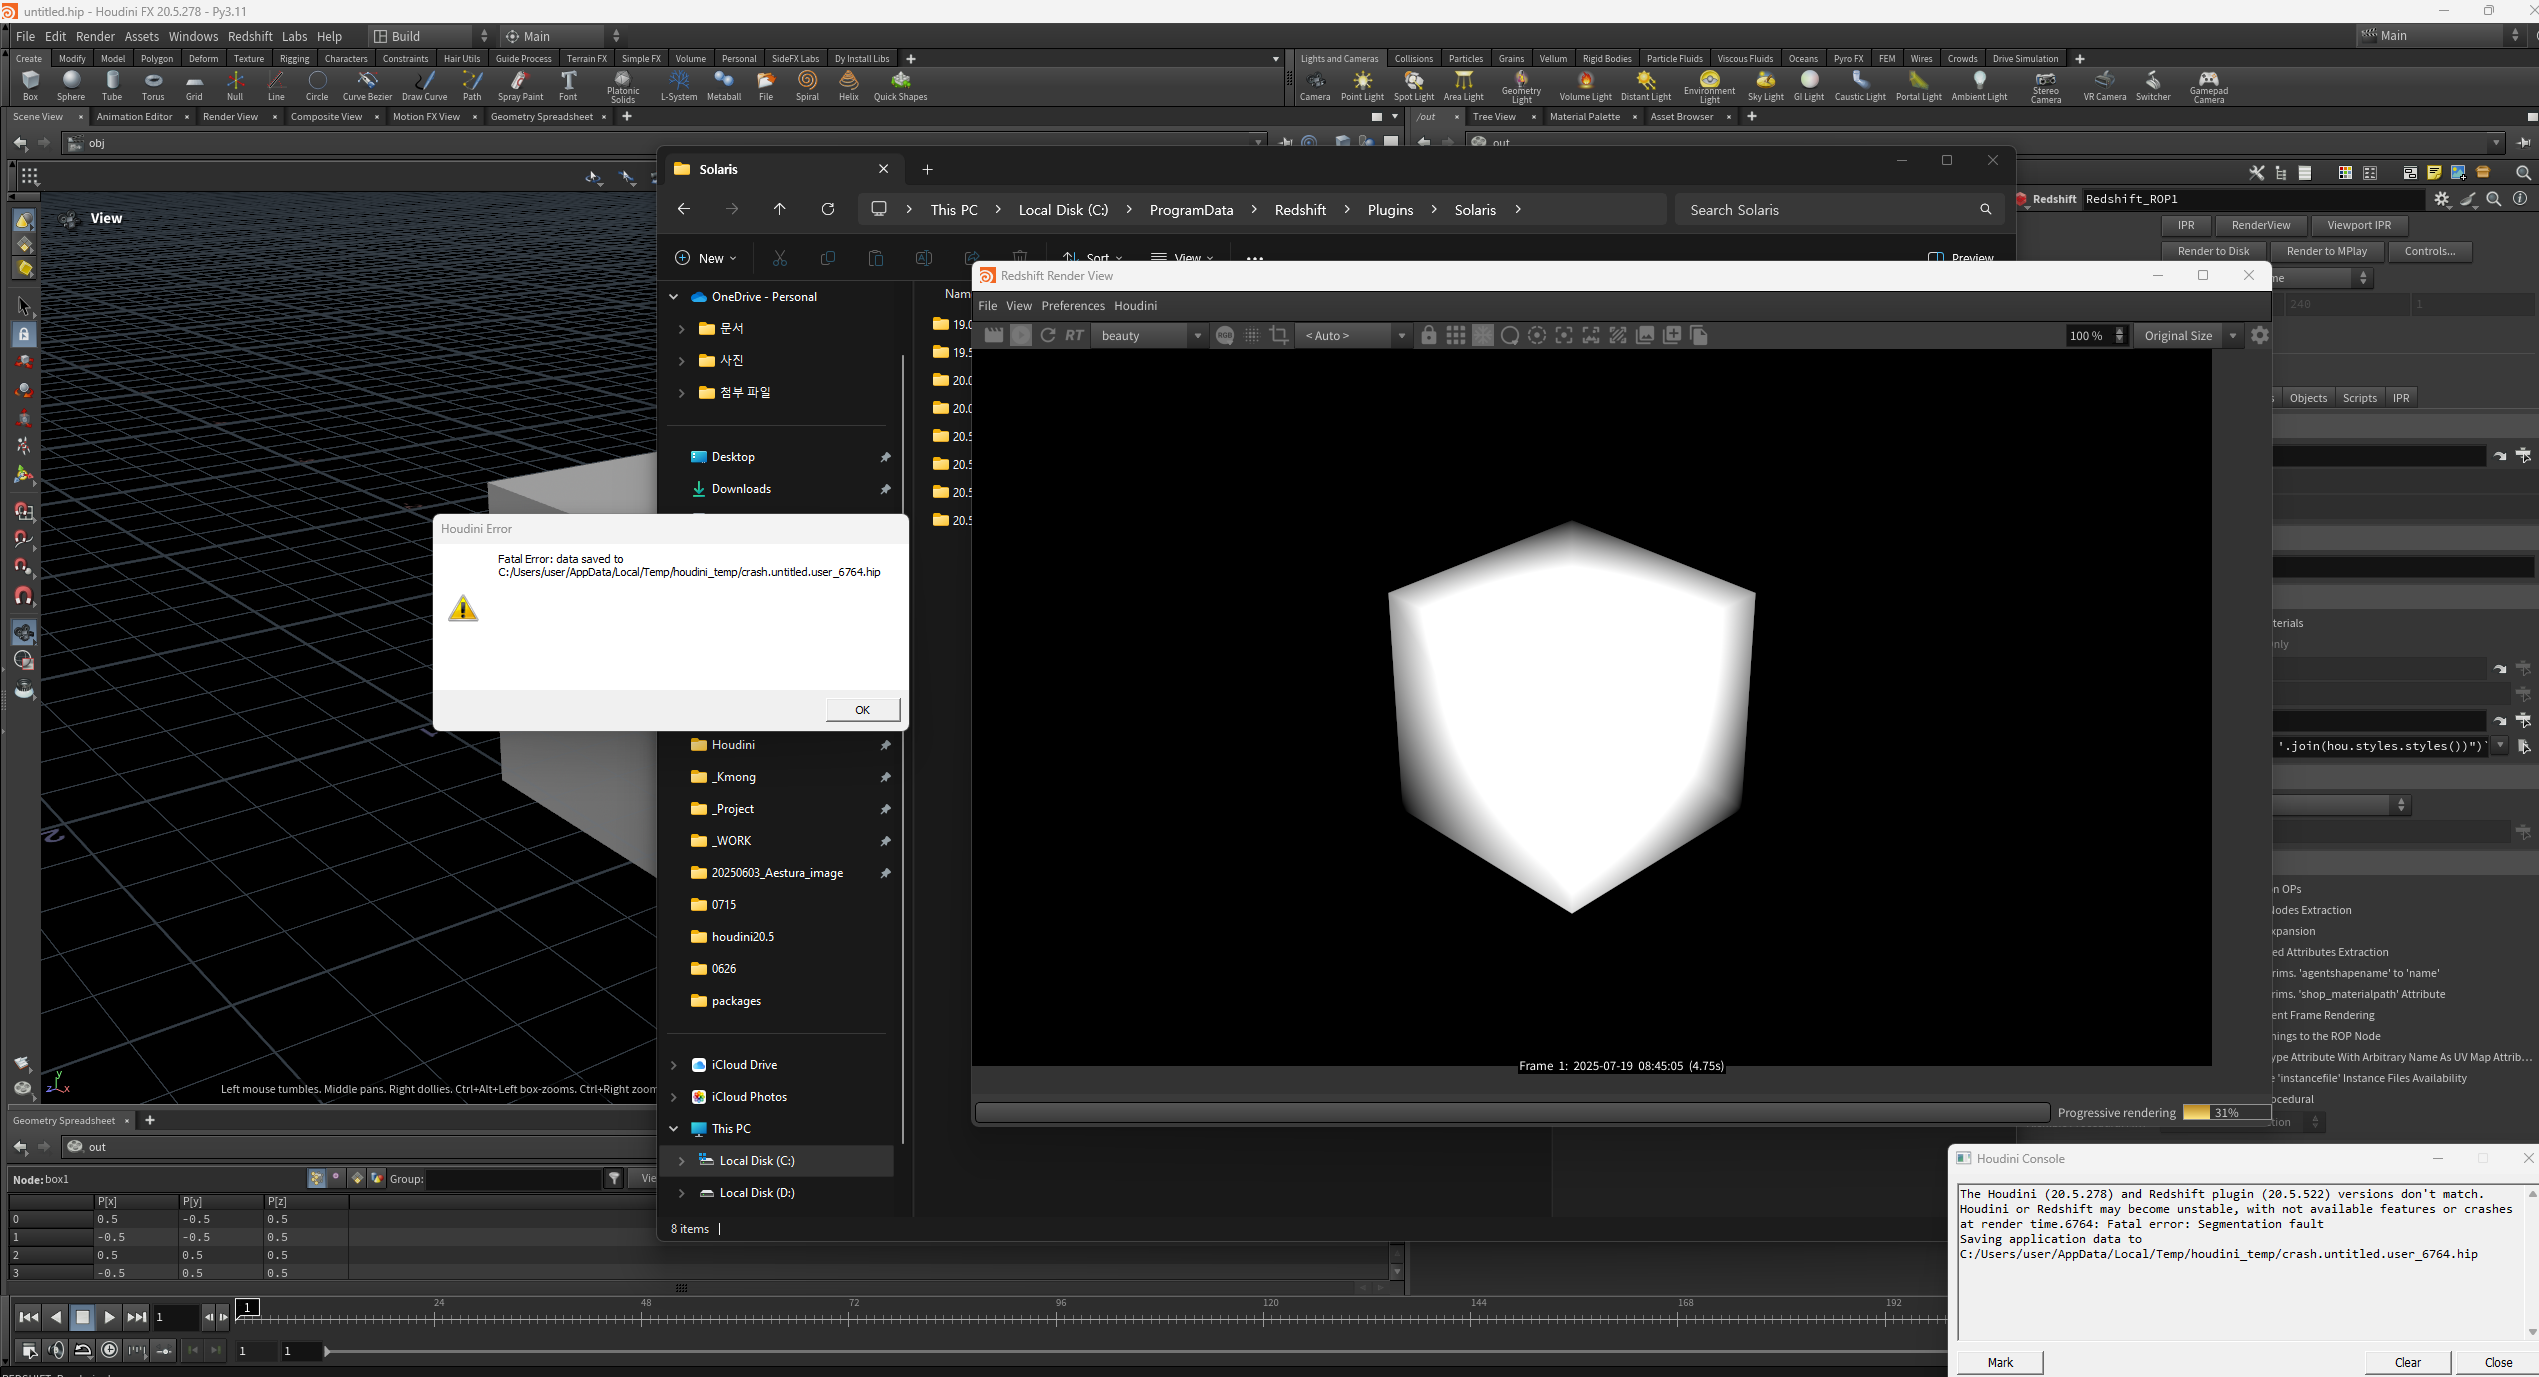
Task: Click Clear in Houdini Console
Action: (x=2407, y=1362)
